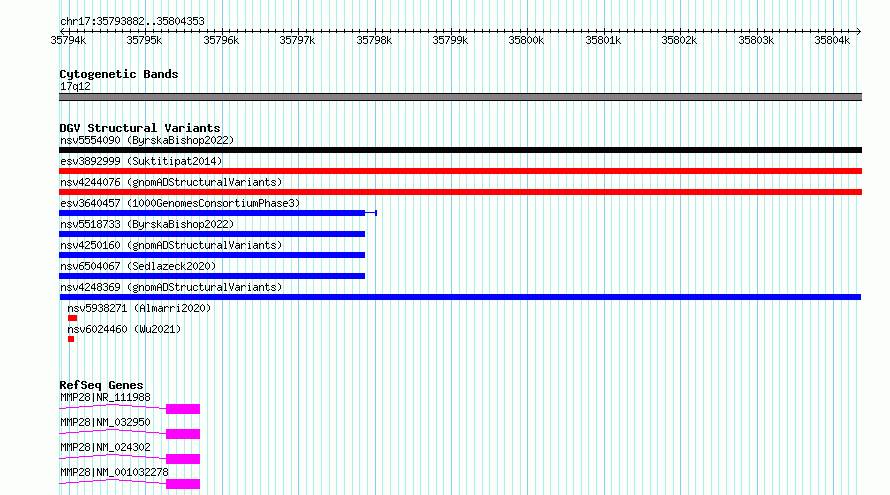
Task: Click nsv4244076 (gnomADStructuralVariants) label
Action: [171, 183]
